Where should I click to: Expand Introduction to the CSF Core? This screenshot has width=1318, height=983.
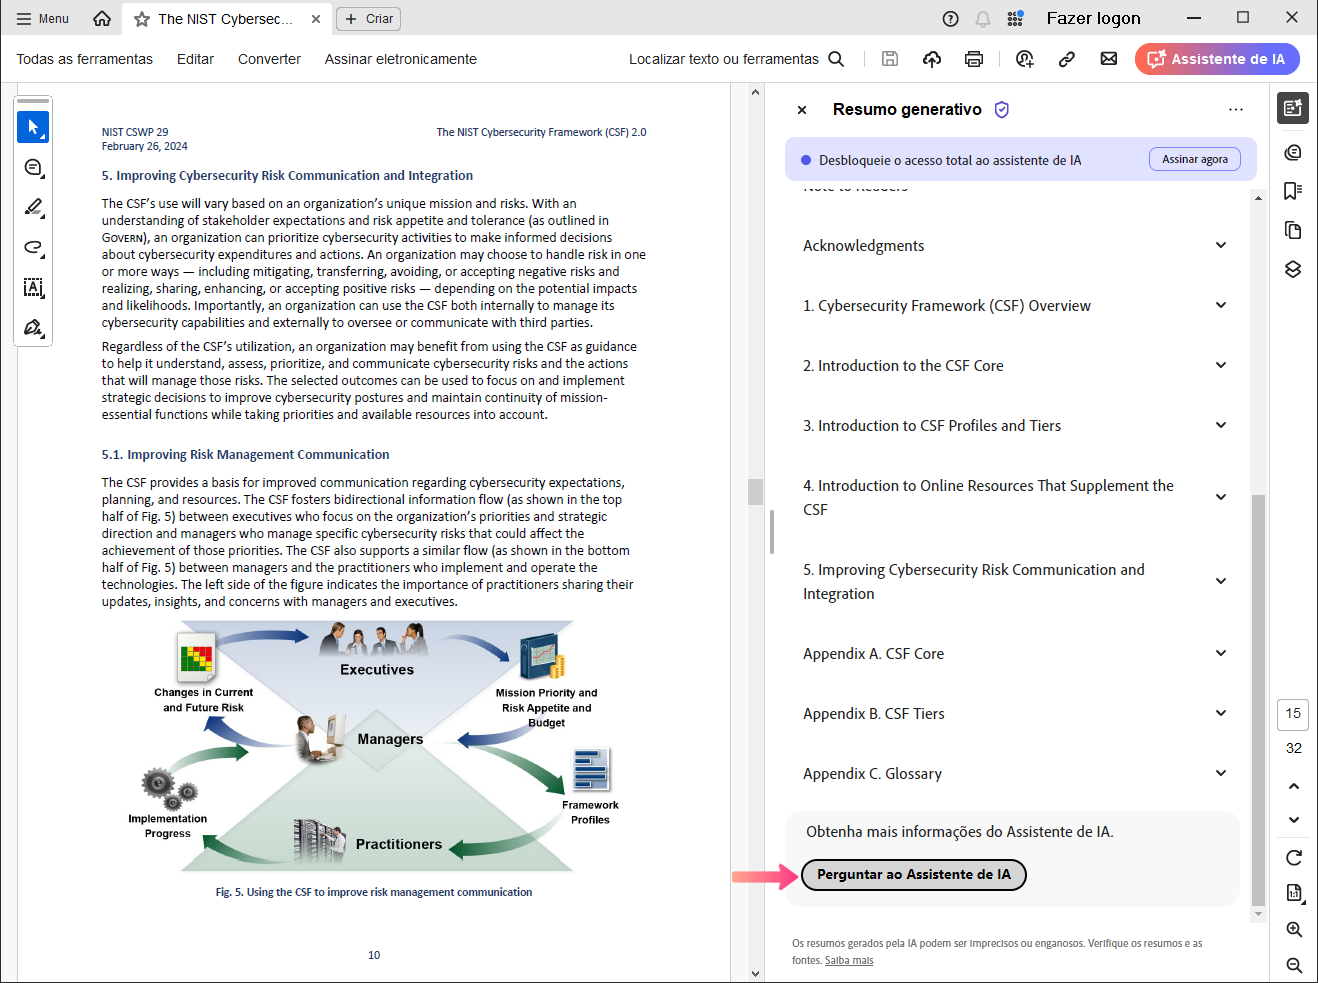pyautogui.click(x=1221, y=365)
